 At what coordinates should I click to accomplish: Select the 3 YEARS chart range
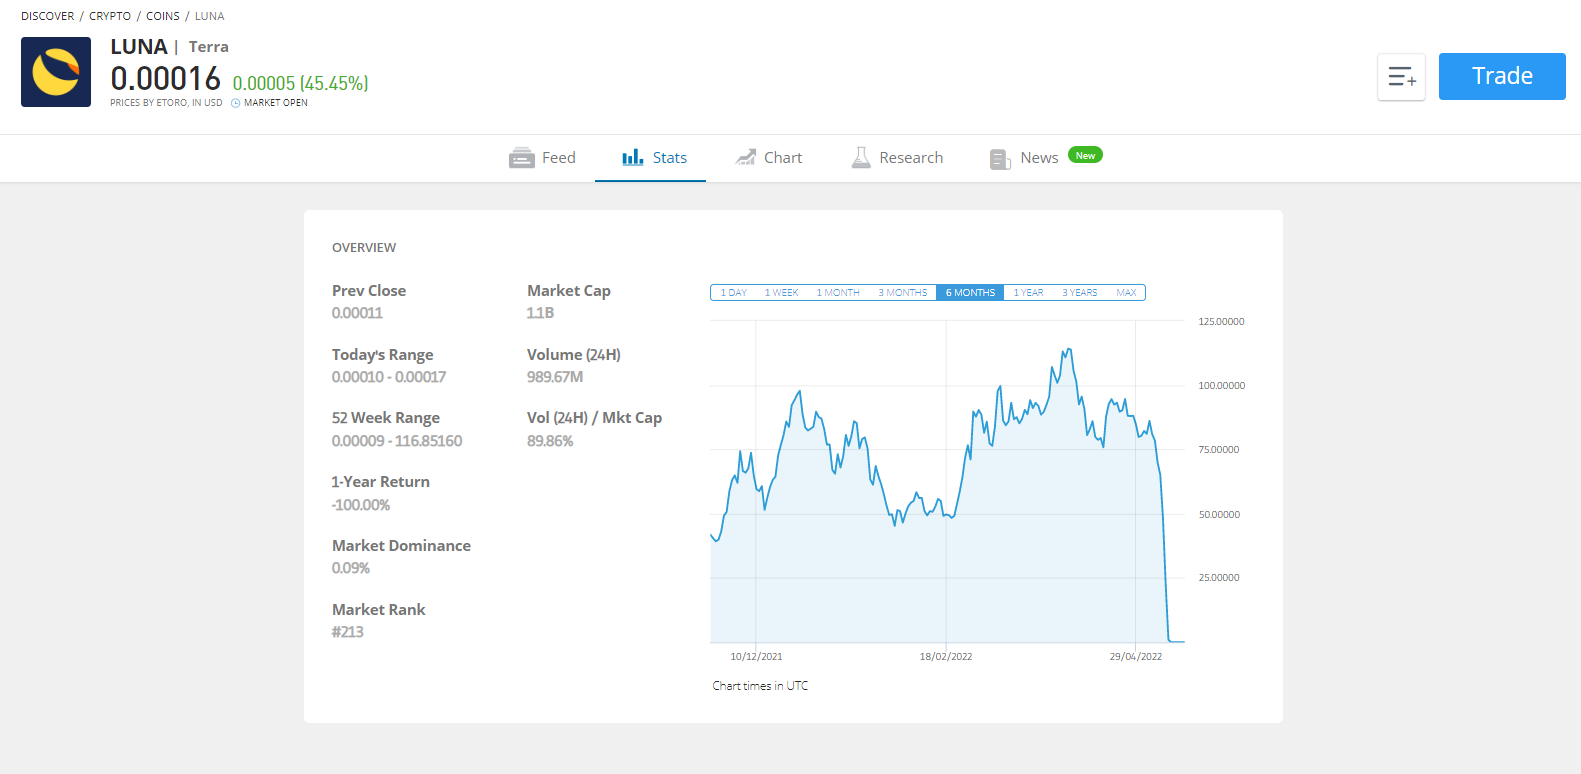tap(1079, 293)
